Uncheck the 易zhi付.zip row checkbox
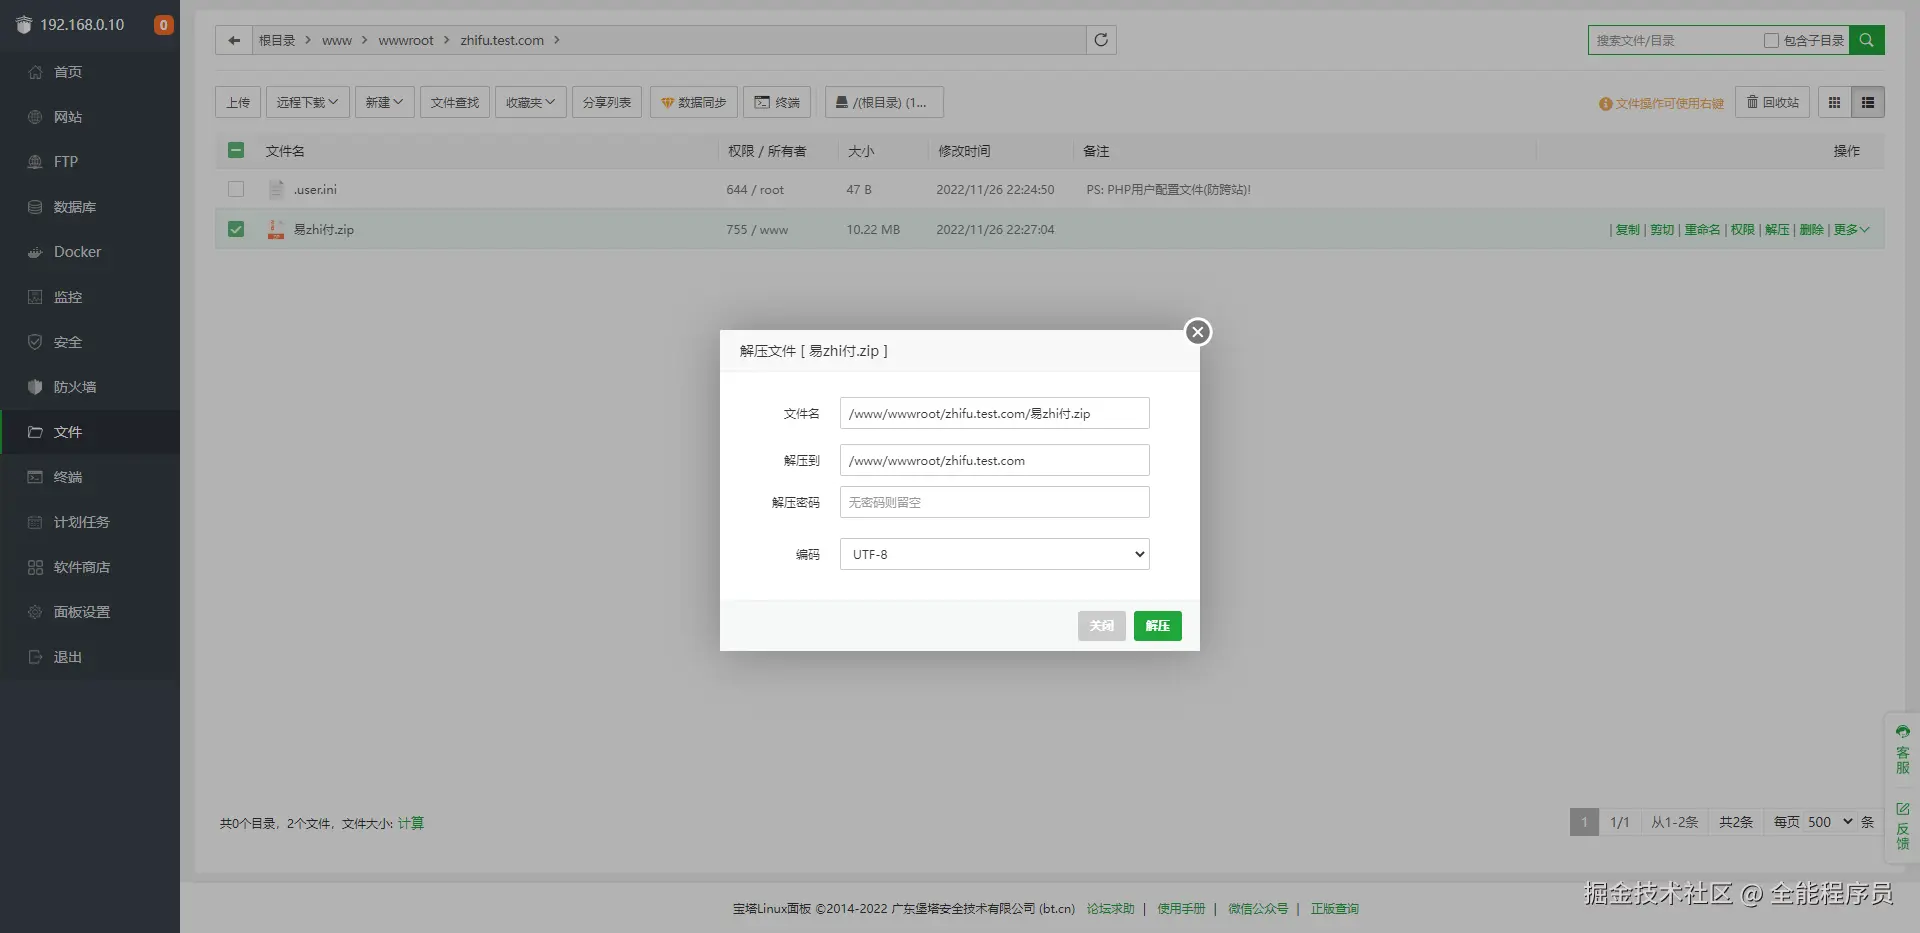Screen dimensions: 1920x933 236,229
